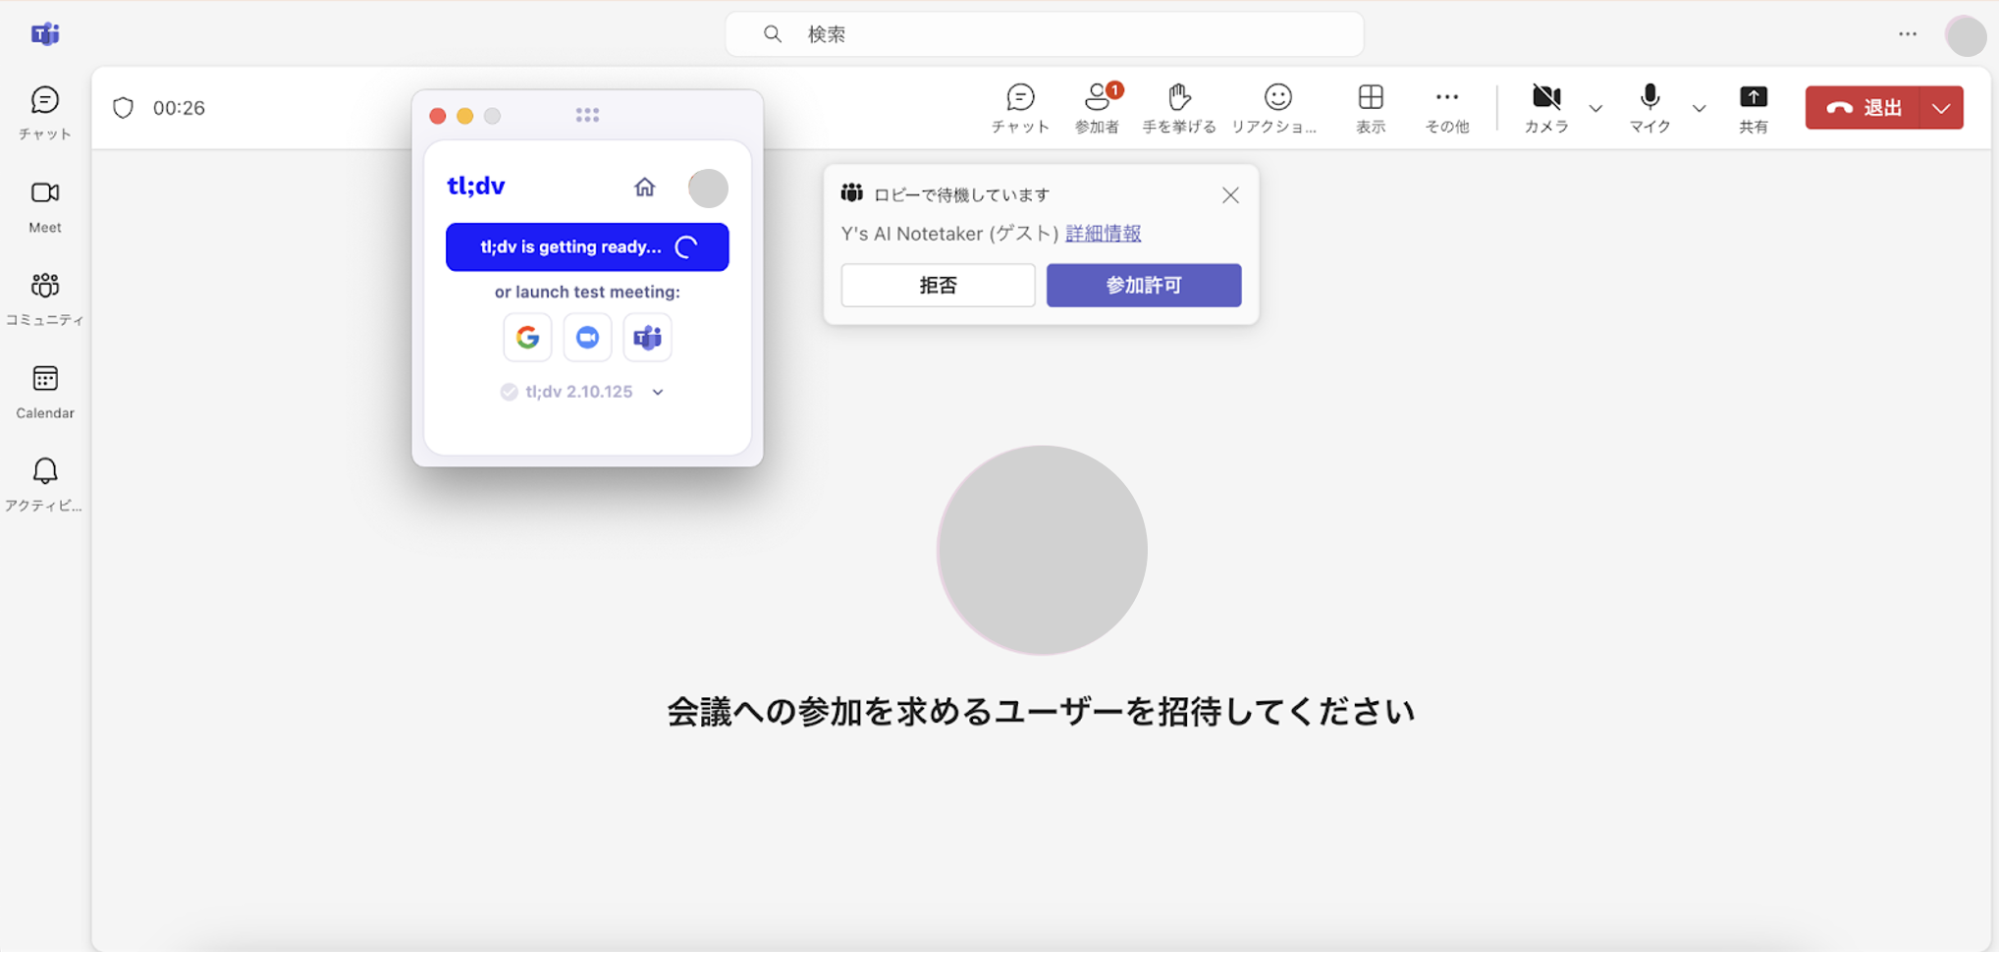Click 参加許可 to admit the guest

click(1143, 285)
